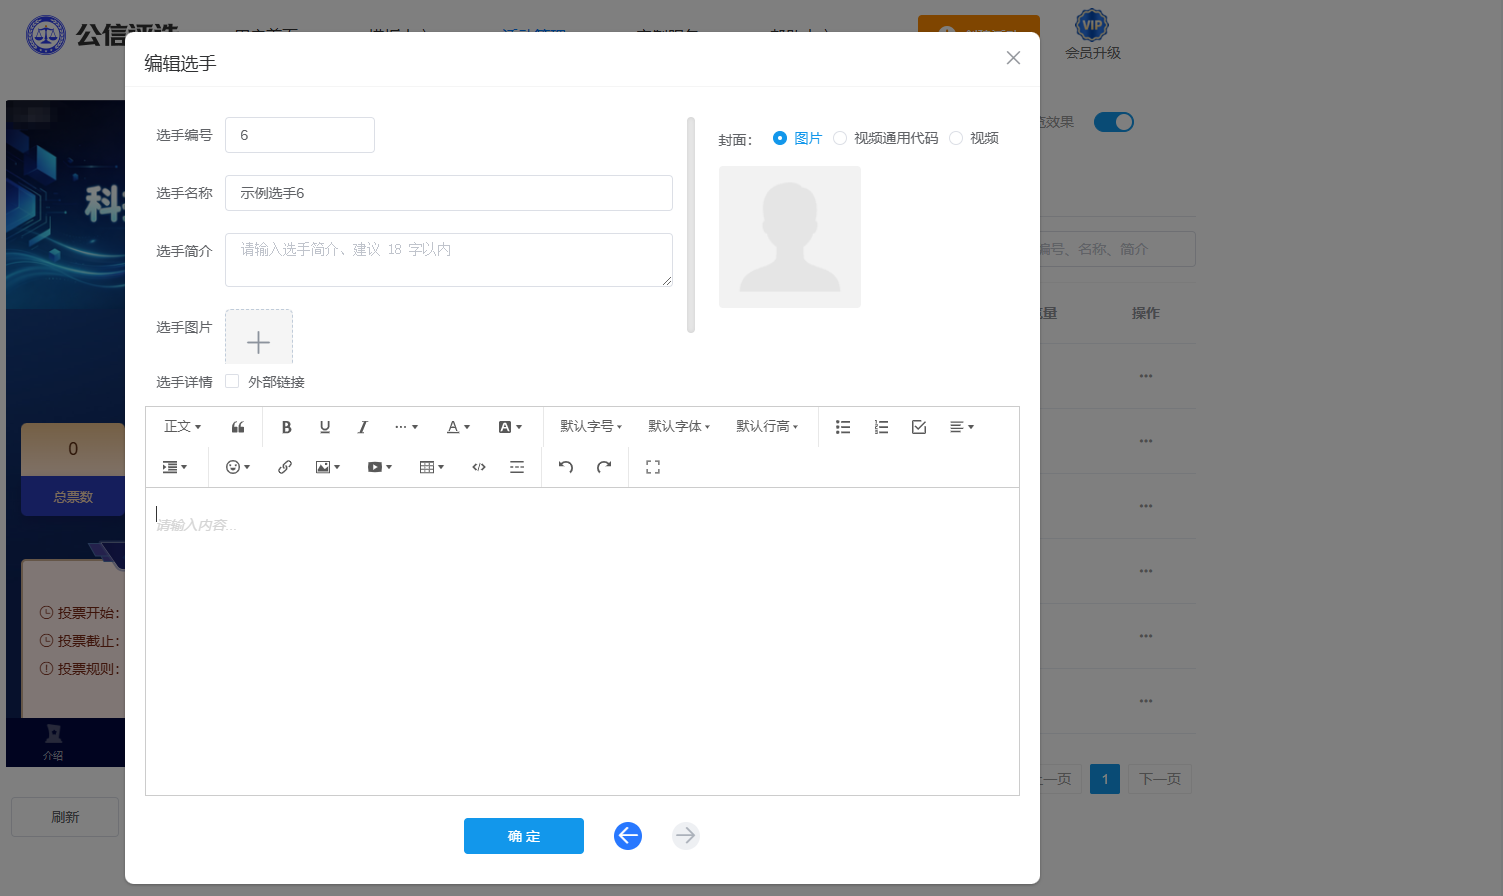Check the 外部链接 checkbox
This screenshot has height=896, width=1503.
pos(232,381)
